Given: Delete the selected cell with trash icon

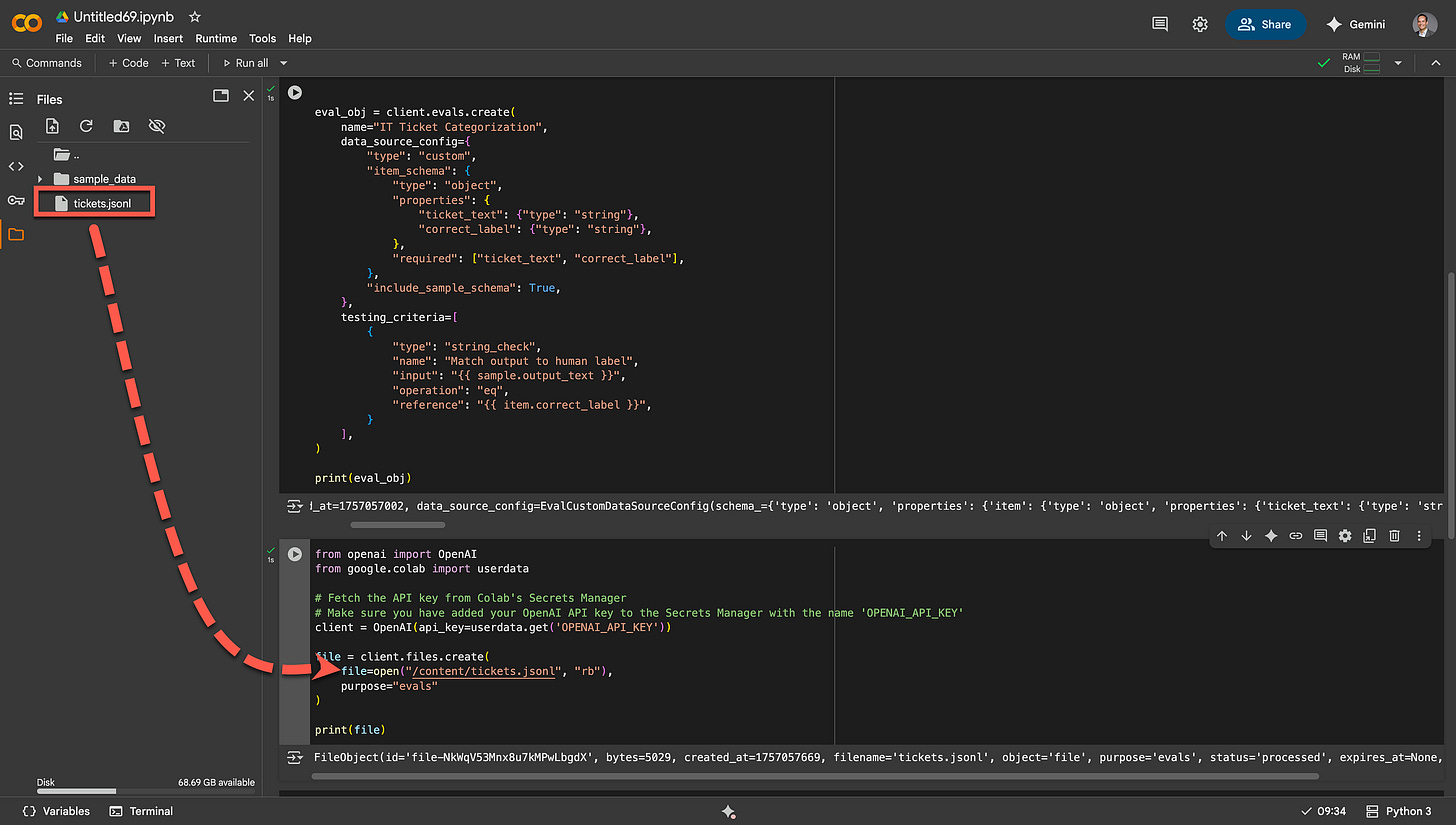Looking at the screenshot, I should pos(1394,536).
